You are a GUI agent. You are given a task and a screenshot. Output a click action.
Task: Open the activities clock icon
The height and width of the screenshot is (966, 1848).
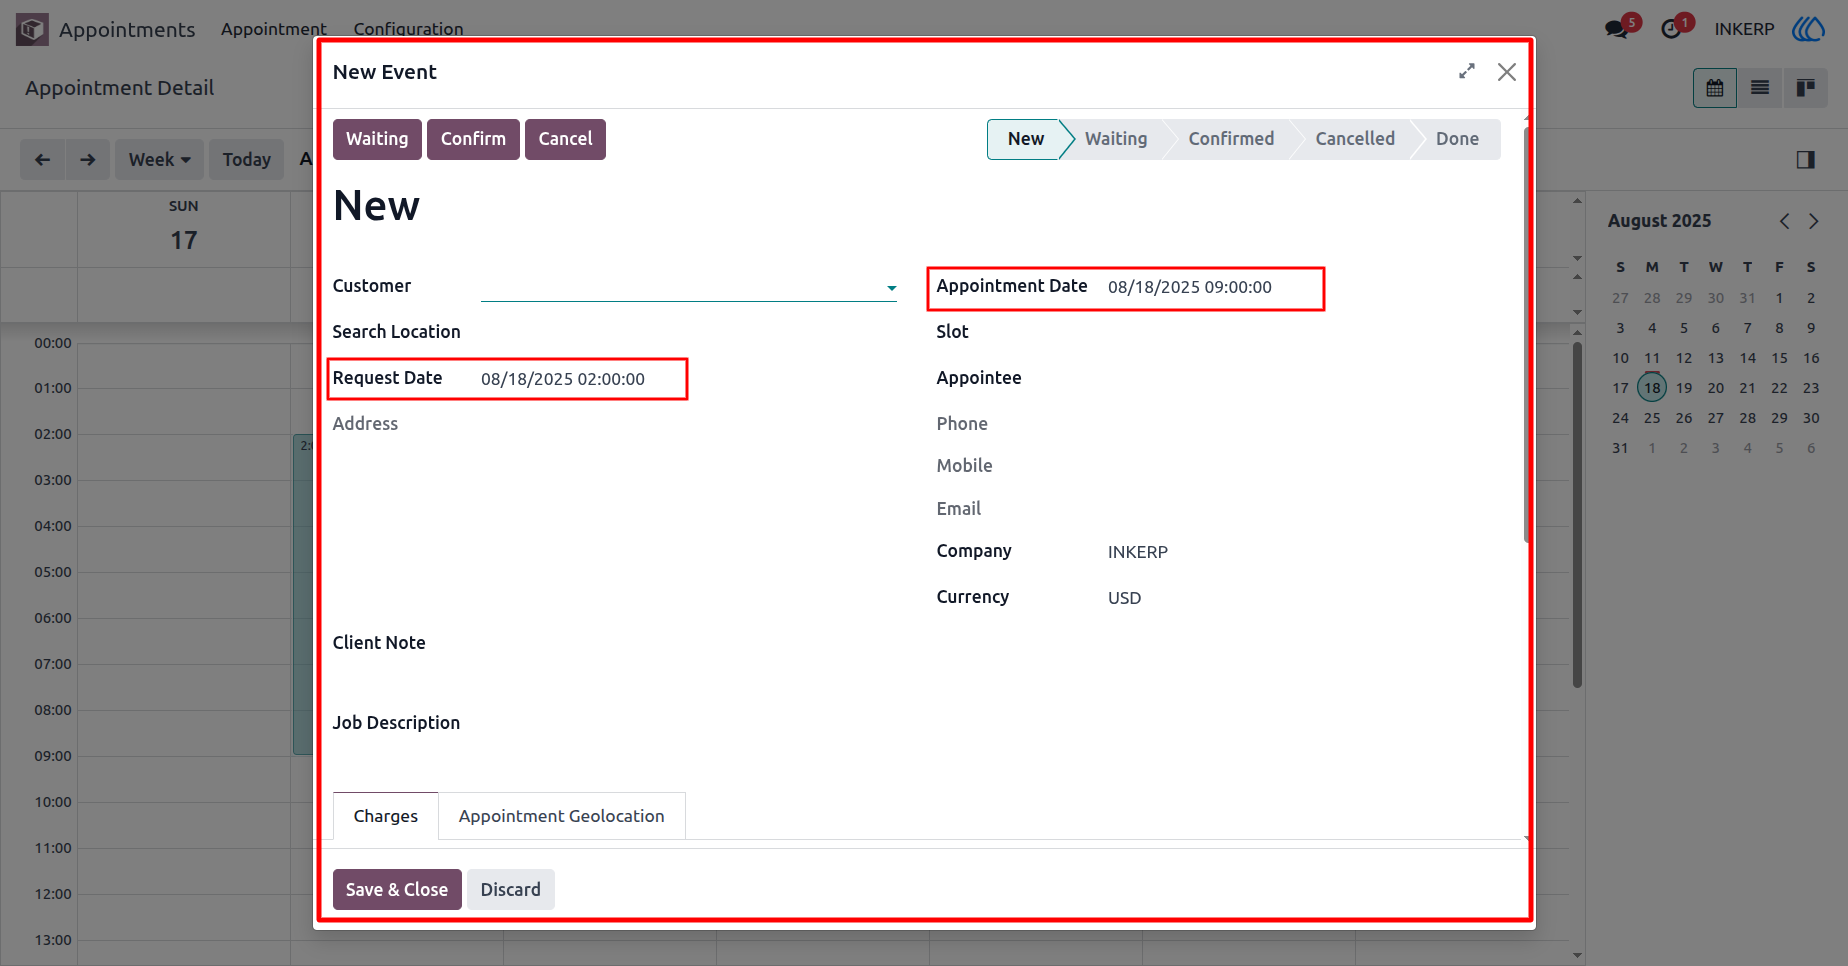point(1671,29)
